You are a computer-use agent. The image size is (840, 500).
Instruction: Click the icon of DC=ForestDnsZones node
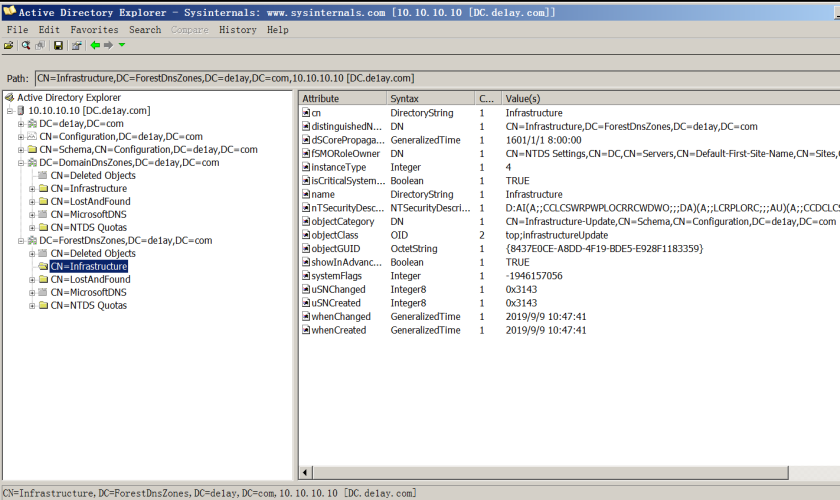(32, 241)
